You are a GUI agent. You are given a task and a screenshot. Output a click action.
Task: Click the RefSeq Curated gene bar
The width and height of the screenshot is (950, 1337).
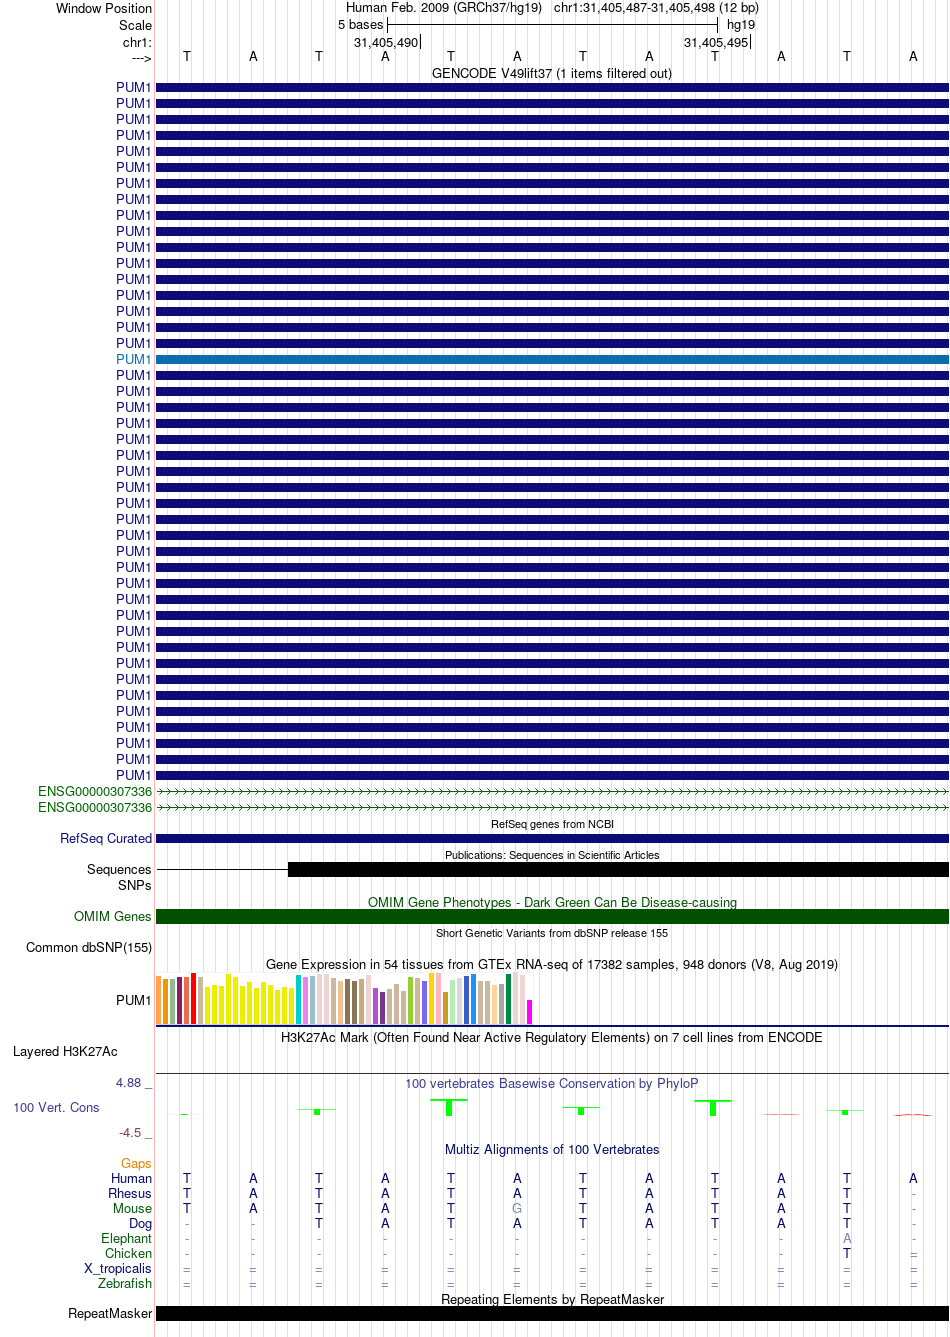pyautogui.click(x=552, y=838)
